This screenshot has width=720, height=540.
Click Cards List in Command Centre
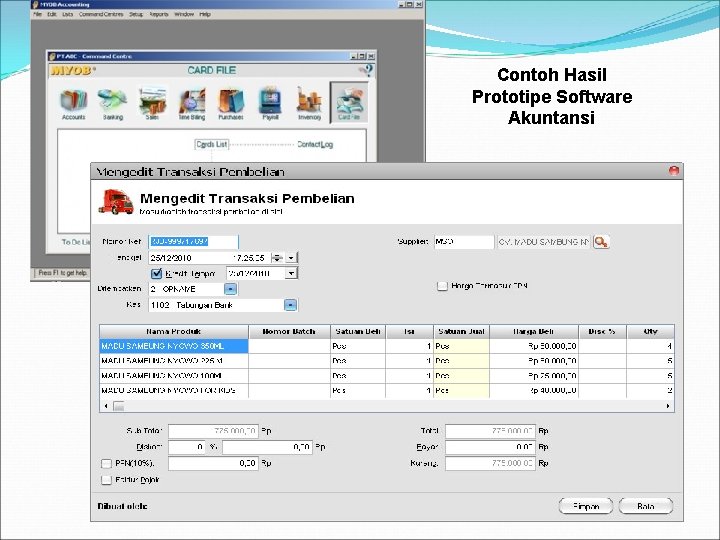point(212,144)
